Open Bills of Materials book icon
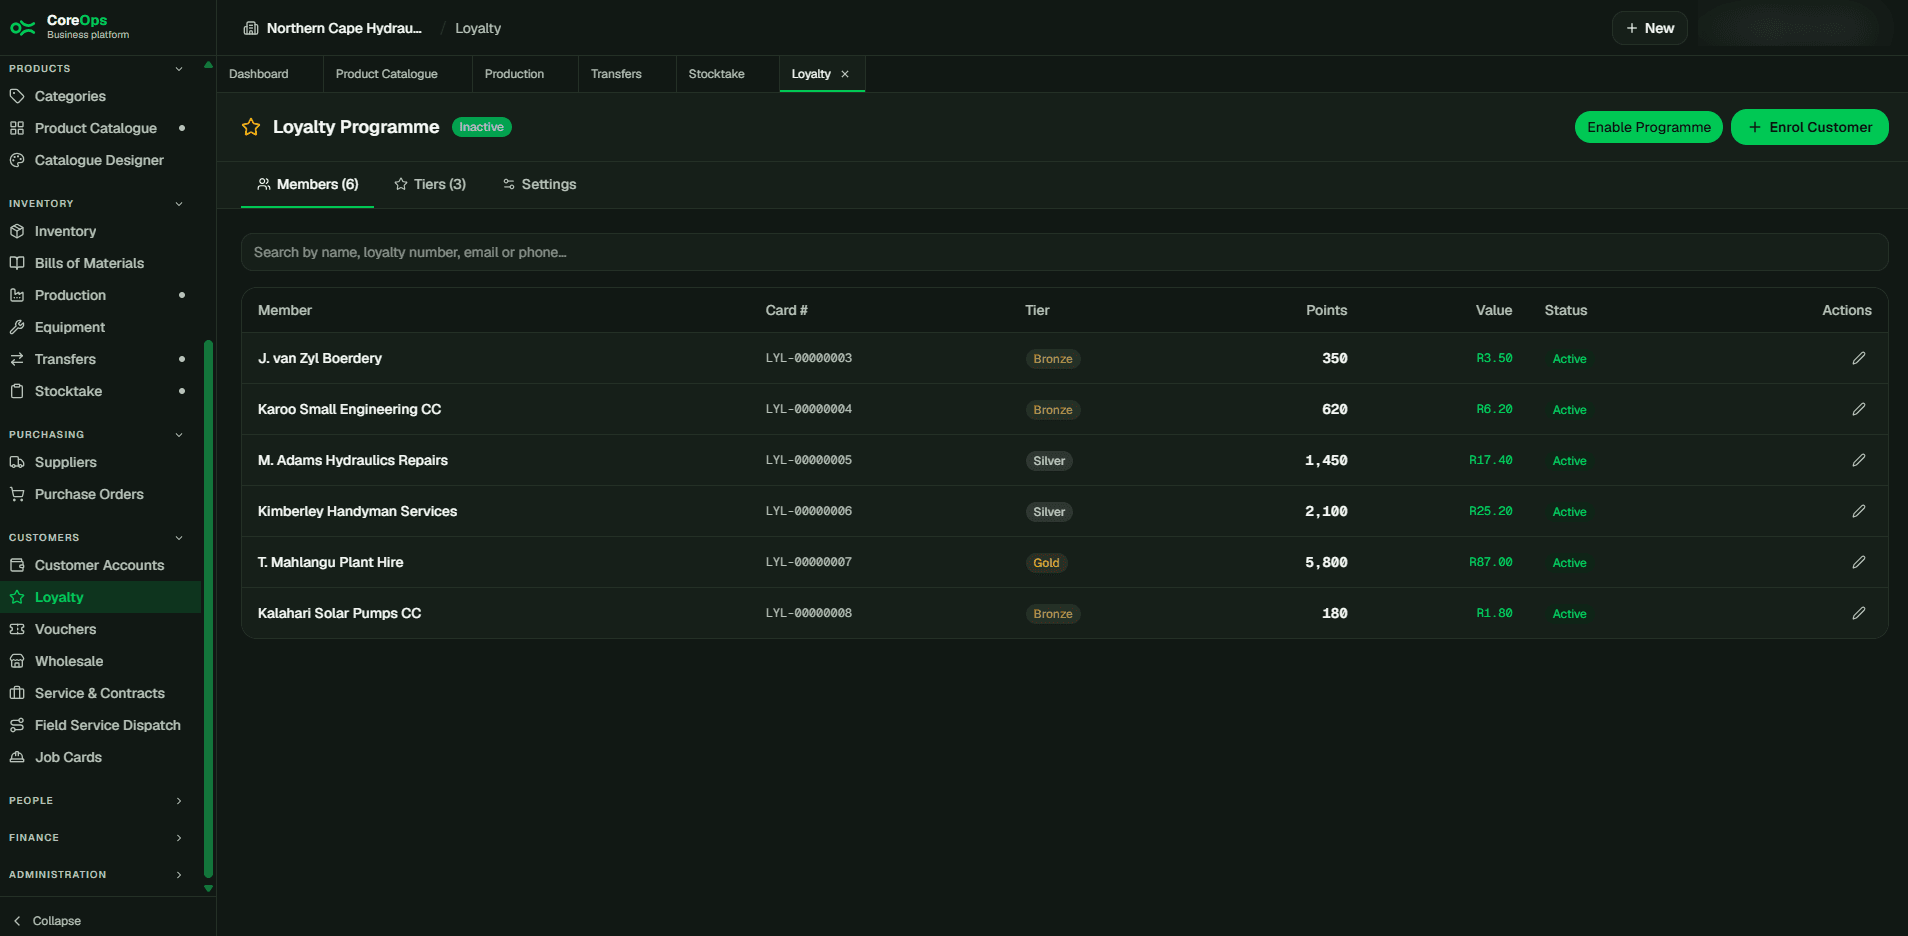The height and width of the screenshot is (936, 1908). 17,263
